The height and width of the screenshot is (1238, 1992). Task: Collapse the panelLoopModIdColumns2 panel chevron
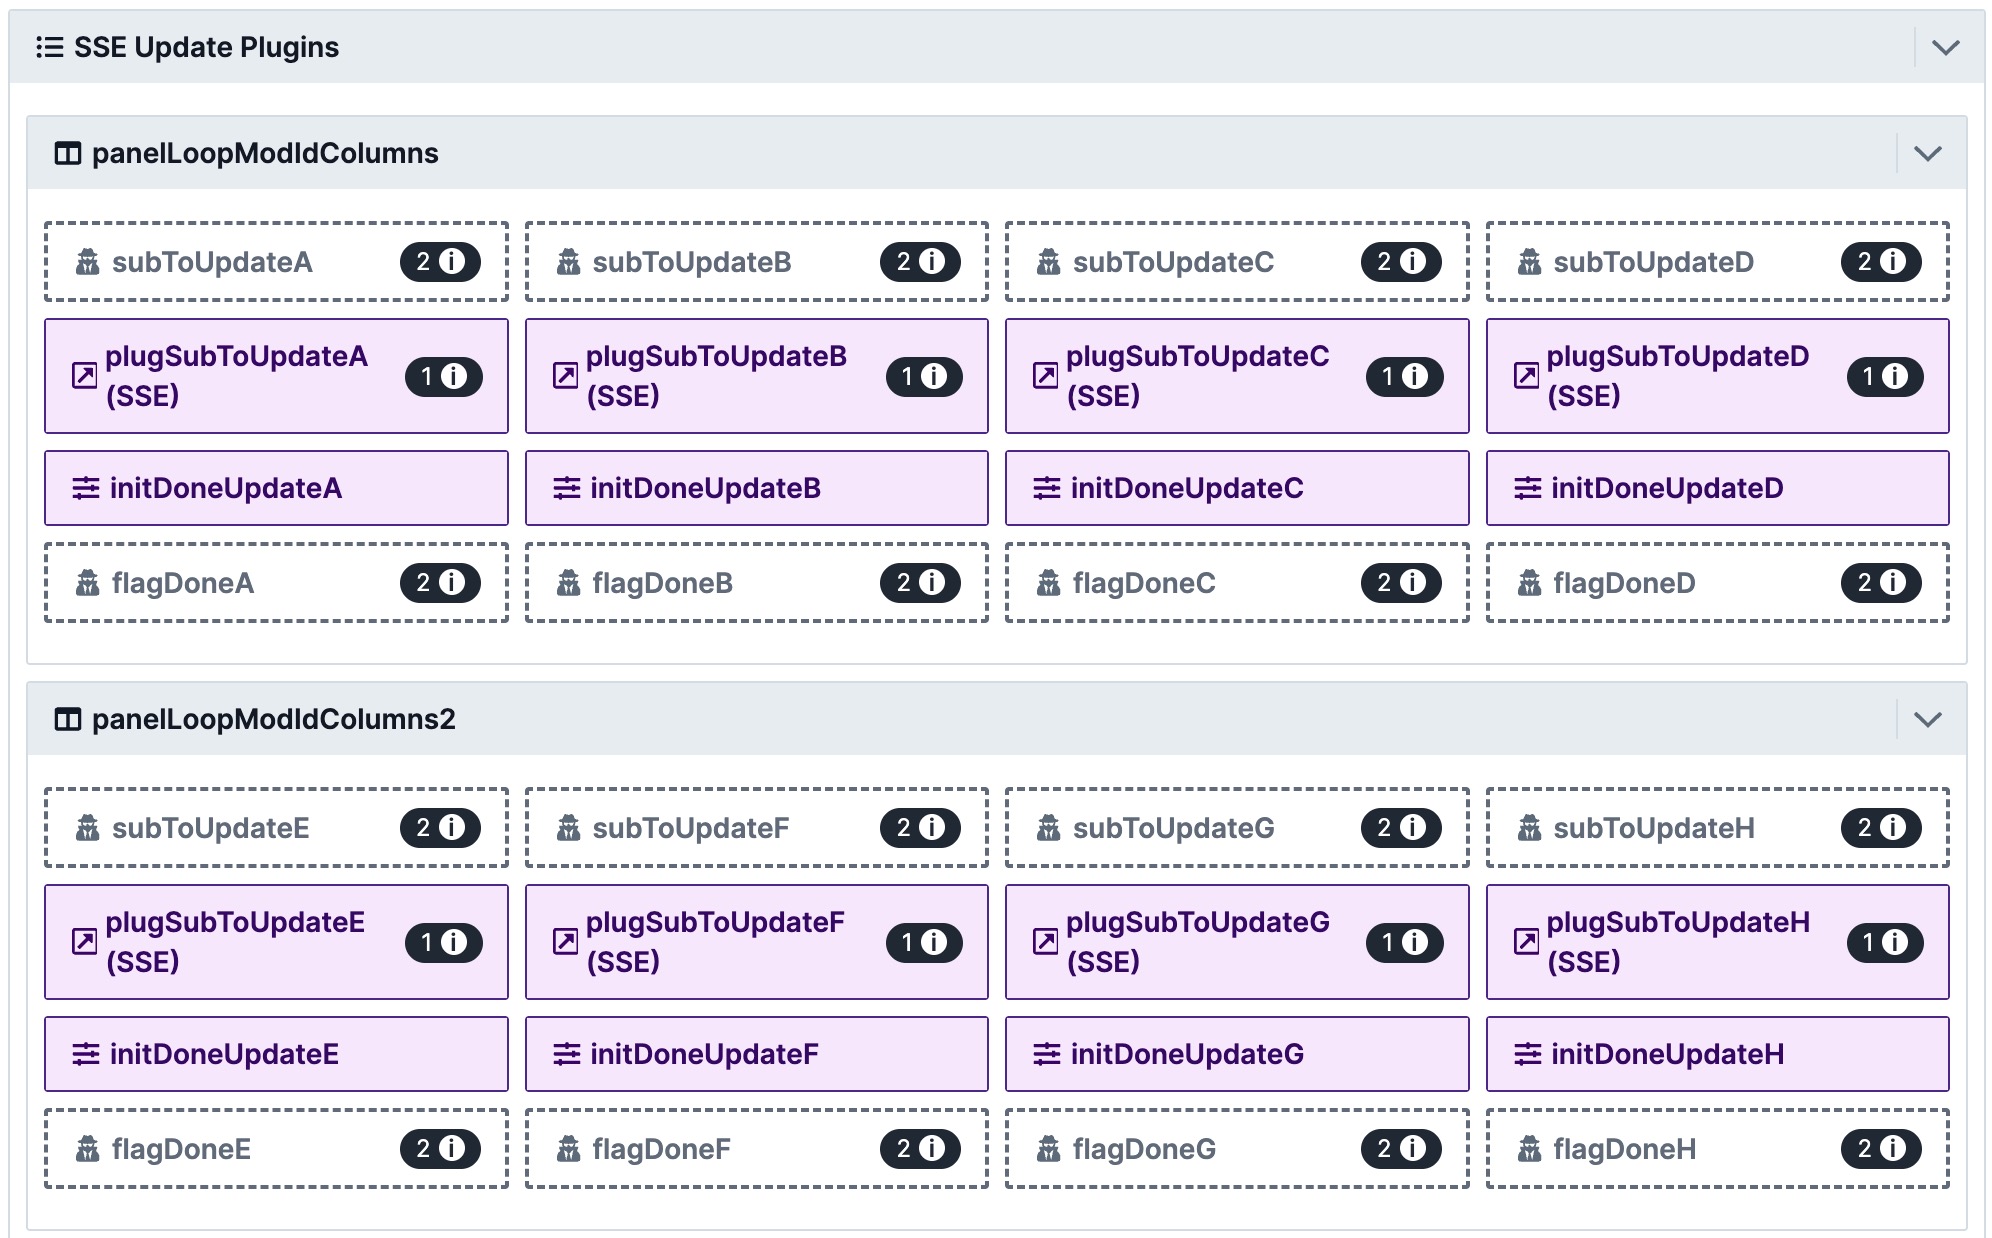tap(1927, 719)
